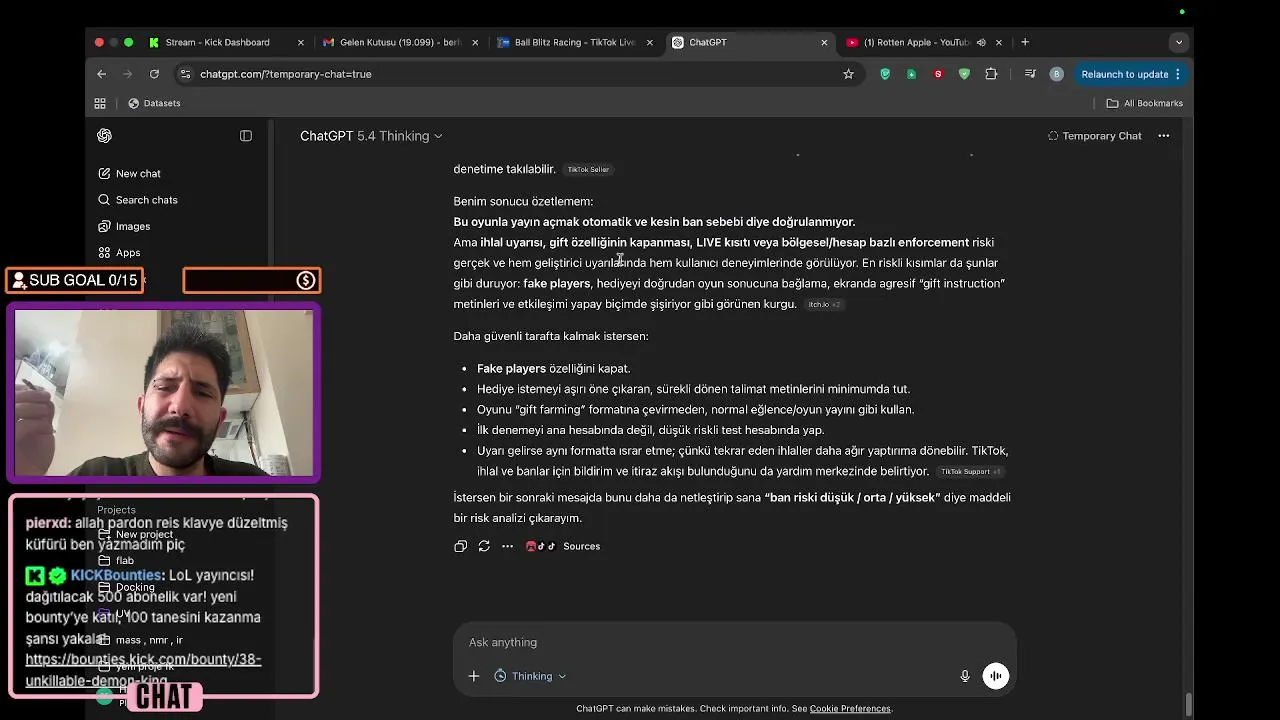Open the ChatGPT 5.4 Thinking model selector
Screen dimensions: 1280x720
pyautogui.click(x=371, y=136)
